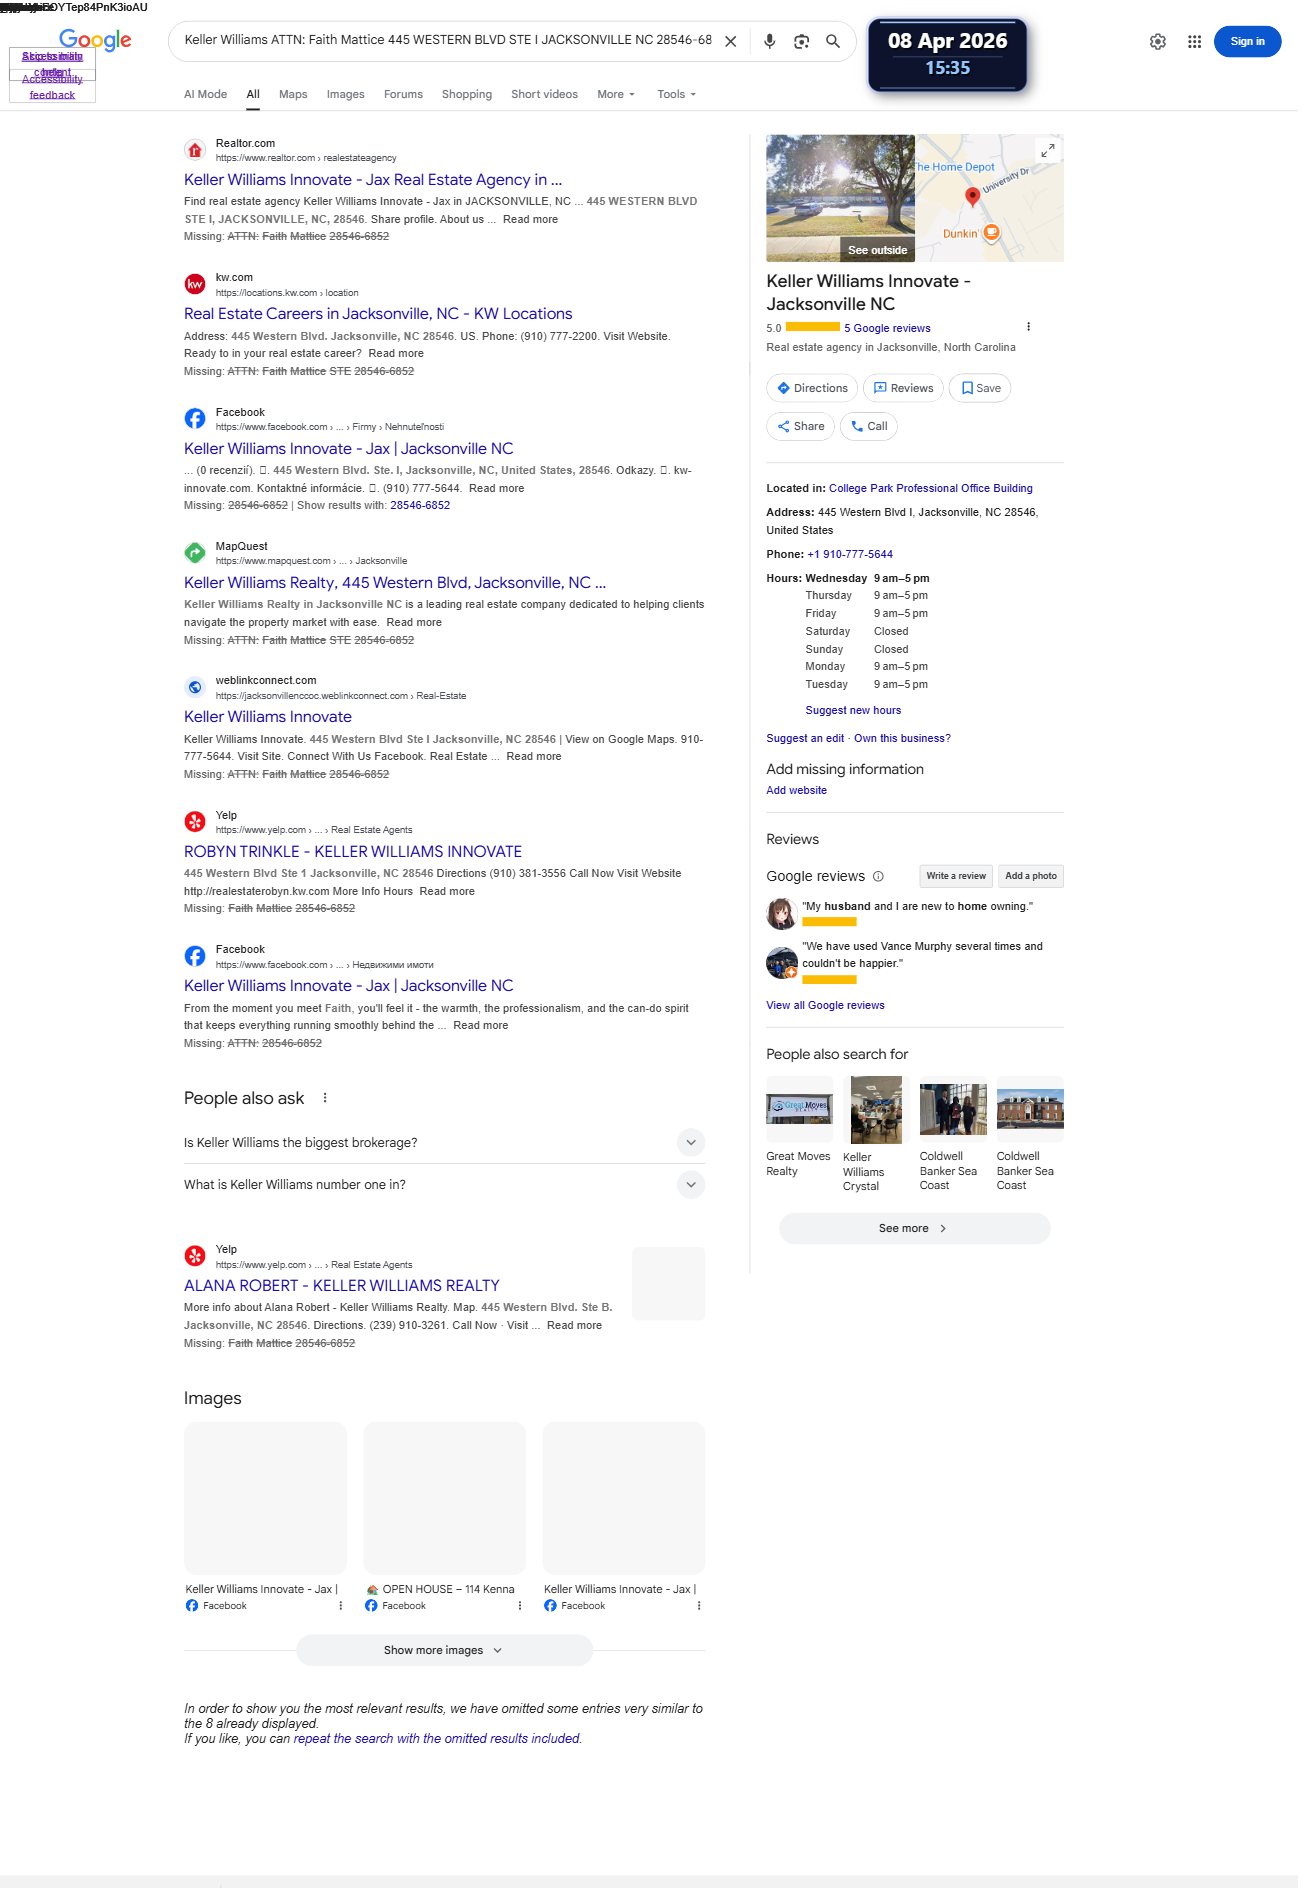Open 'Suggest new hours' link
The height and width of the screenshot is (1888, 1307).
coord(853,710)
